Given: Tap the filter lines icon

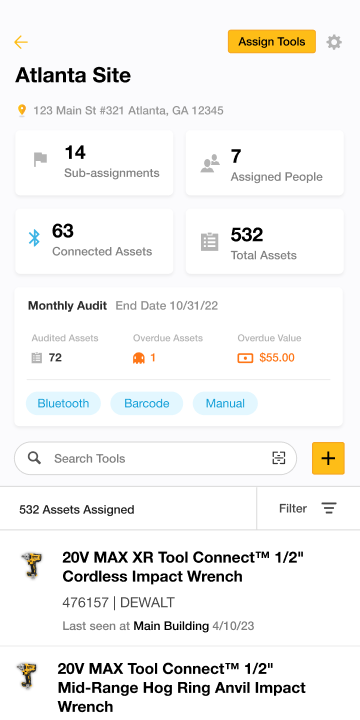Looking at the screenshot, I should [x=329, y=508].
